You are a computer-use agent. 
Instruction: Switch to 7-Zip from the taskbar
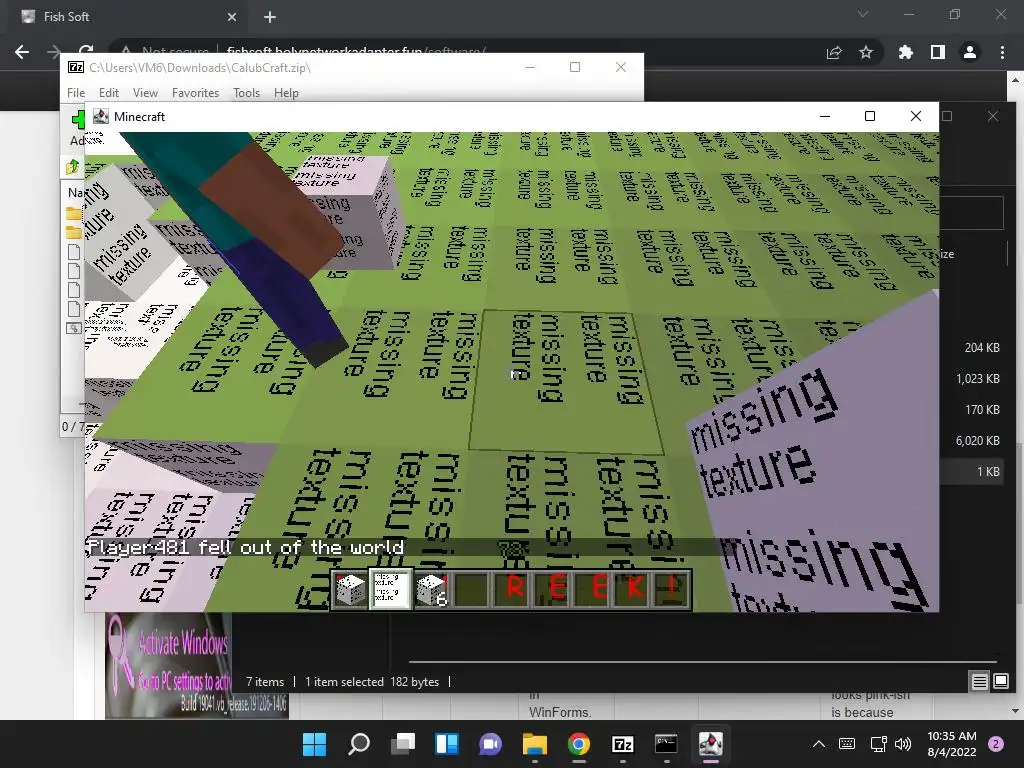622,744
